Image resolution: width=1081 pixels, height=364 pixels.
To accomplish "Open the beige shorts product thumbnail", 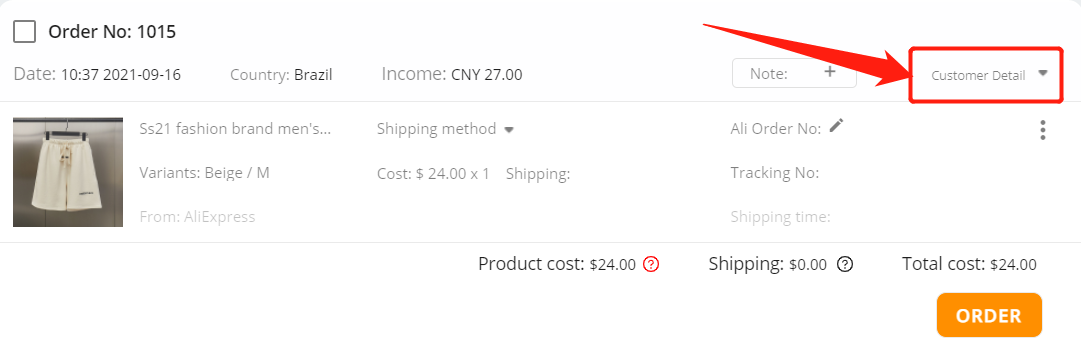I will (x=68, y=172).
